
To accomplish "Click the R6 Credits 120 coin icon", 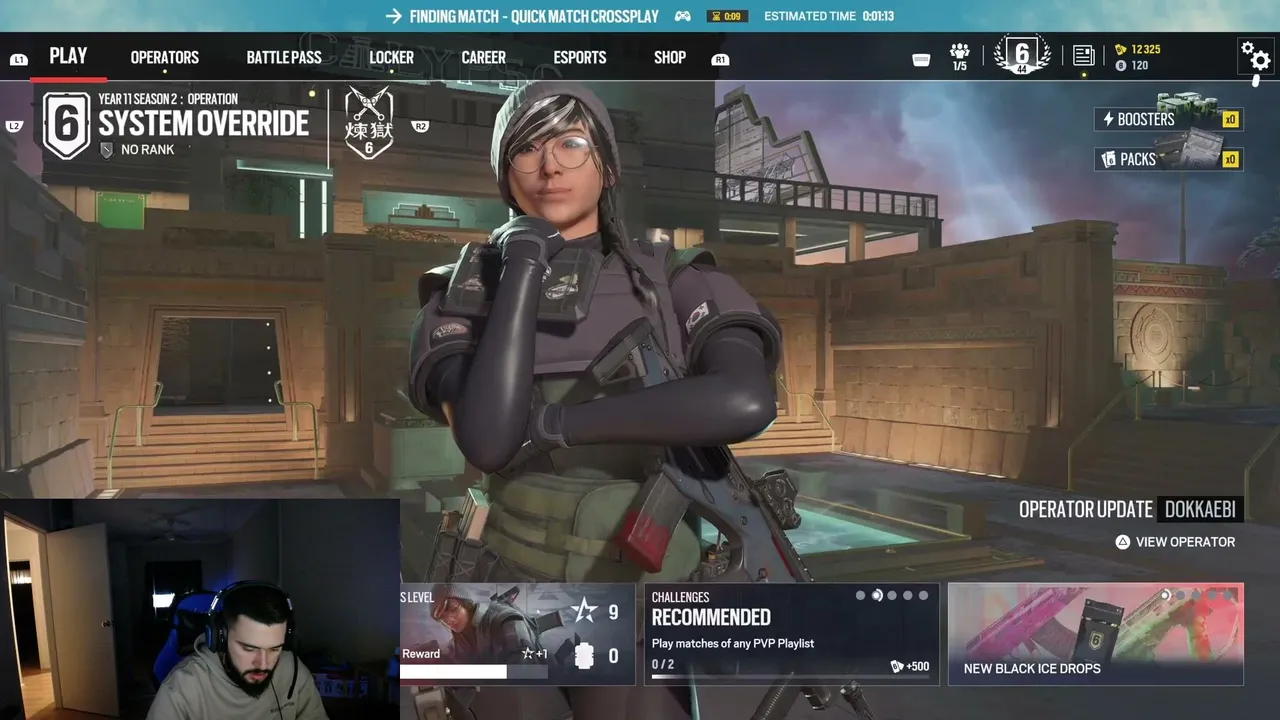I will (1120, 65).
